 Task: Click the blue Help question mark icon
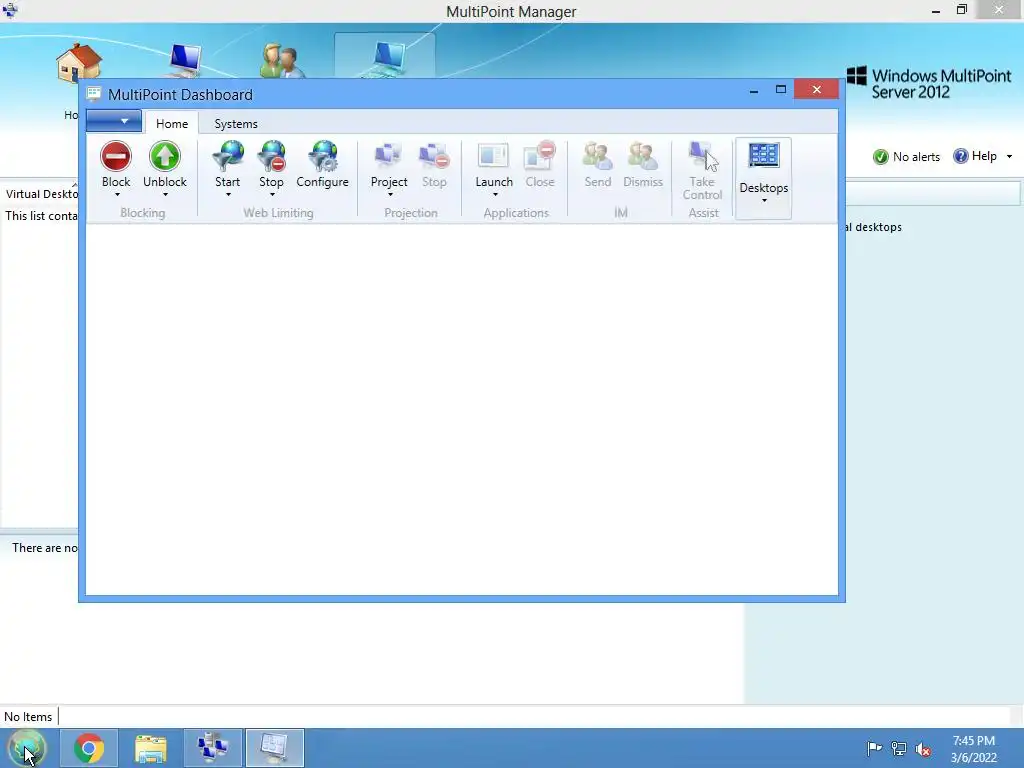[961, 156]
